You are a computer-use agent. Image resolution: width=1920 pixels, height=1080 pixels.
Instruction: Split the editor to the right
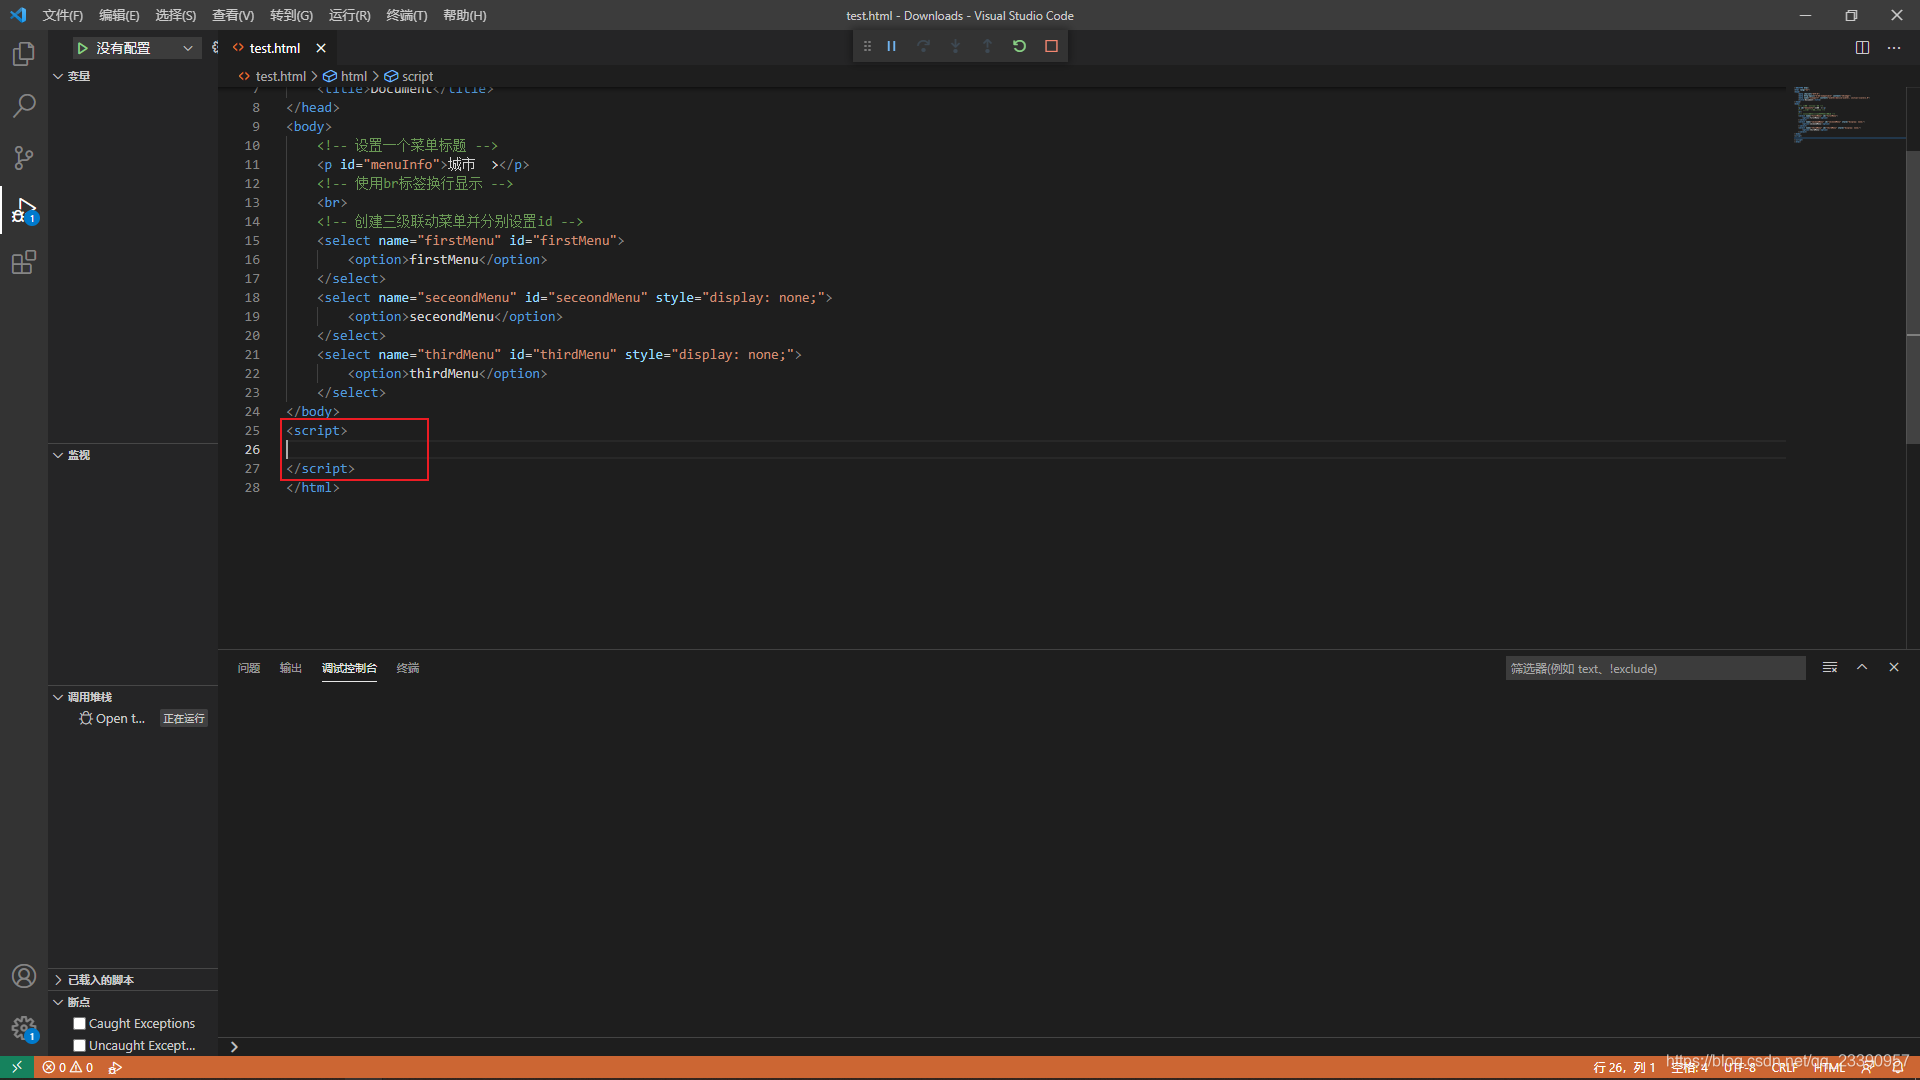point(1862,48)
